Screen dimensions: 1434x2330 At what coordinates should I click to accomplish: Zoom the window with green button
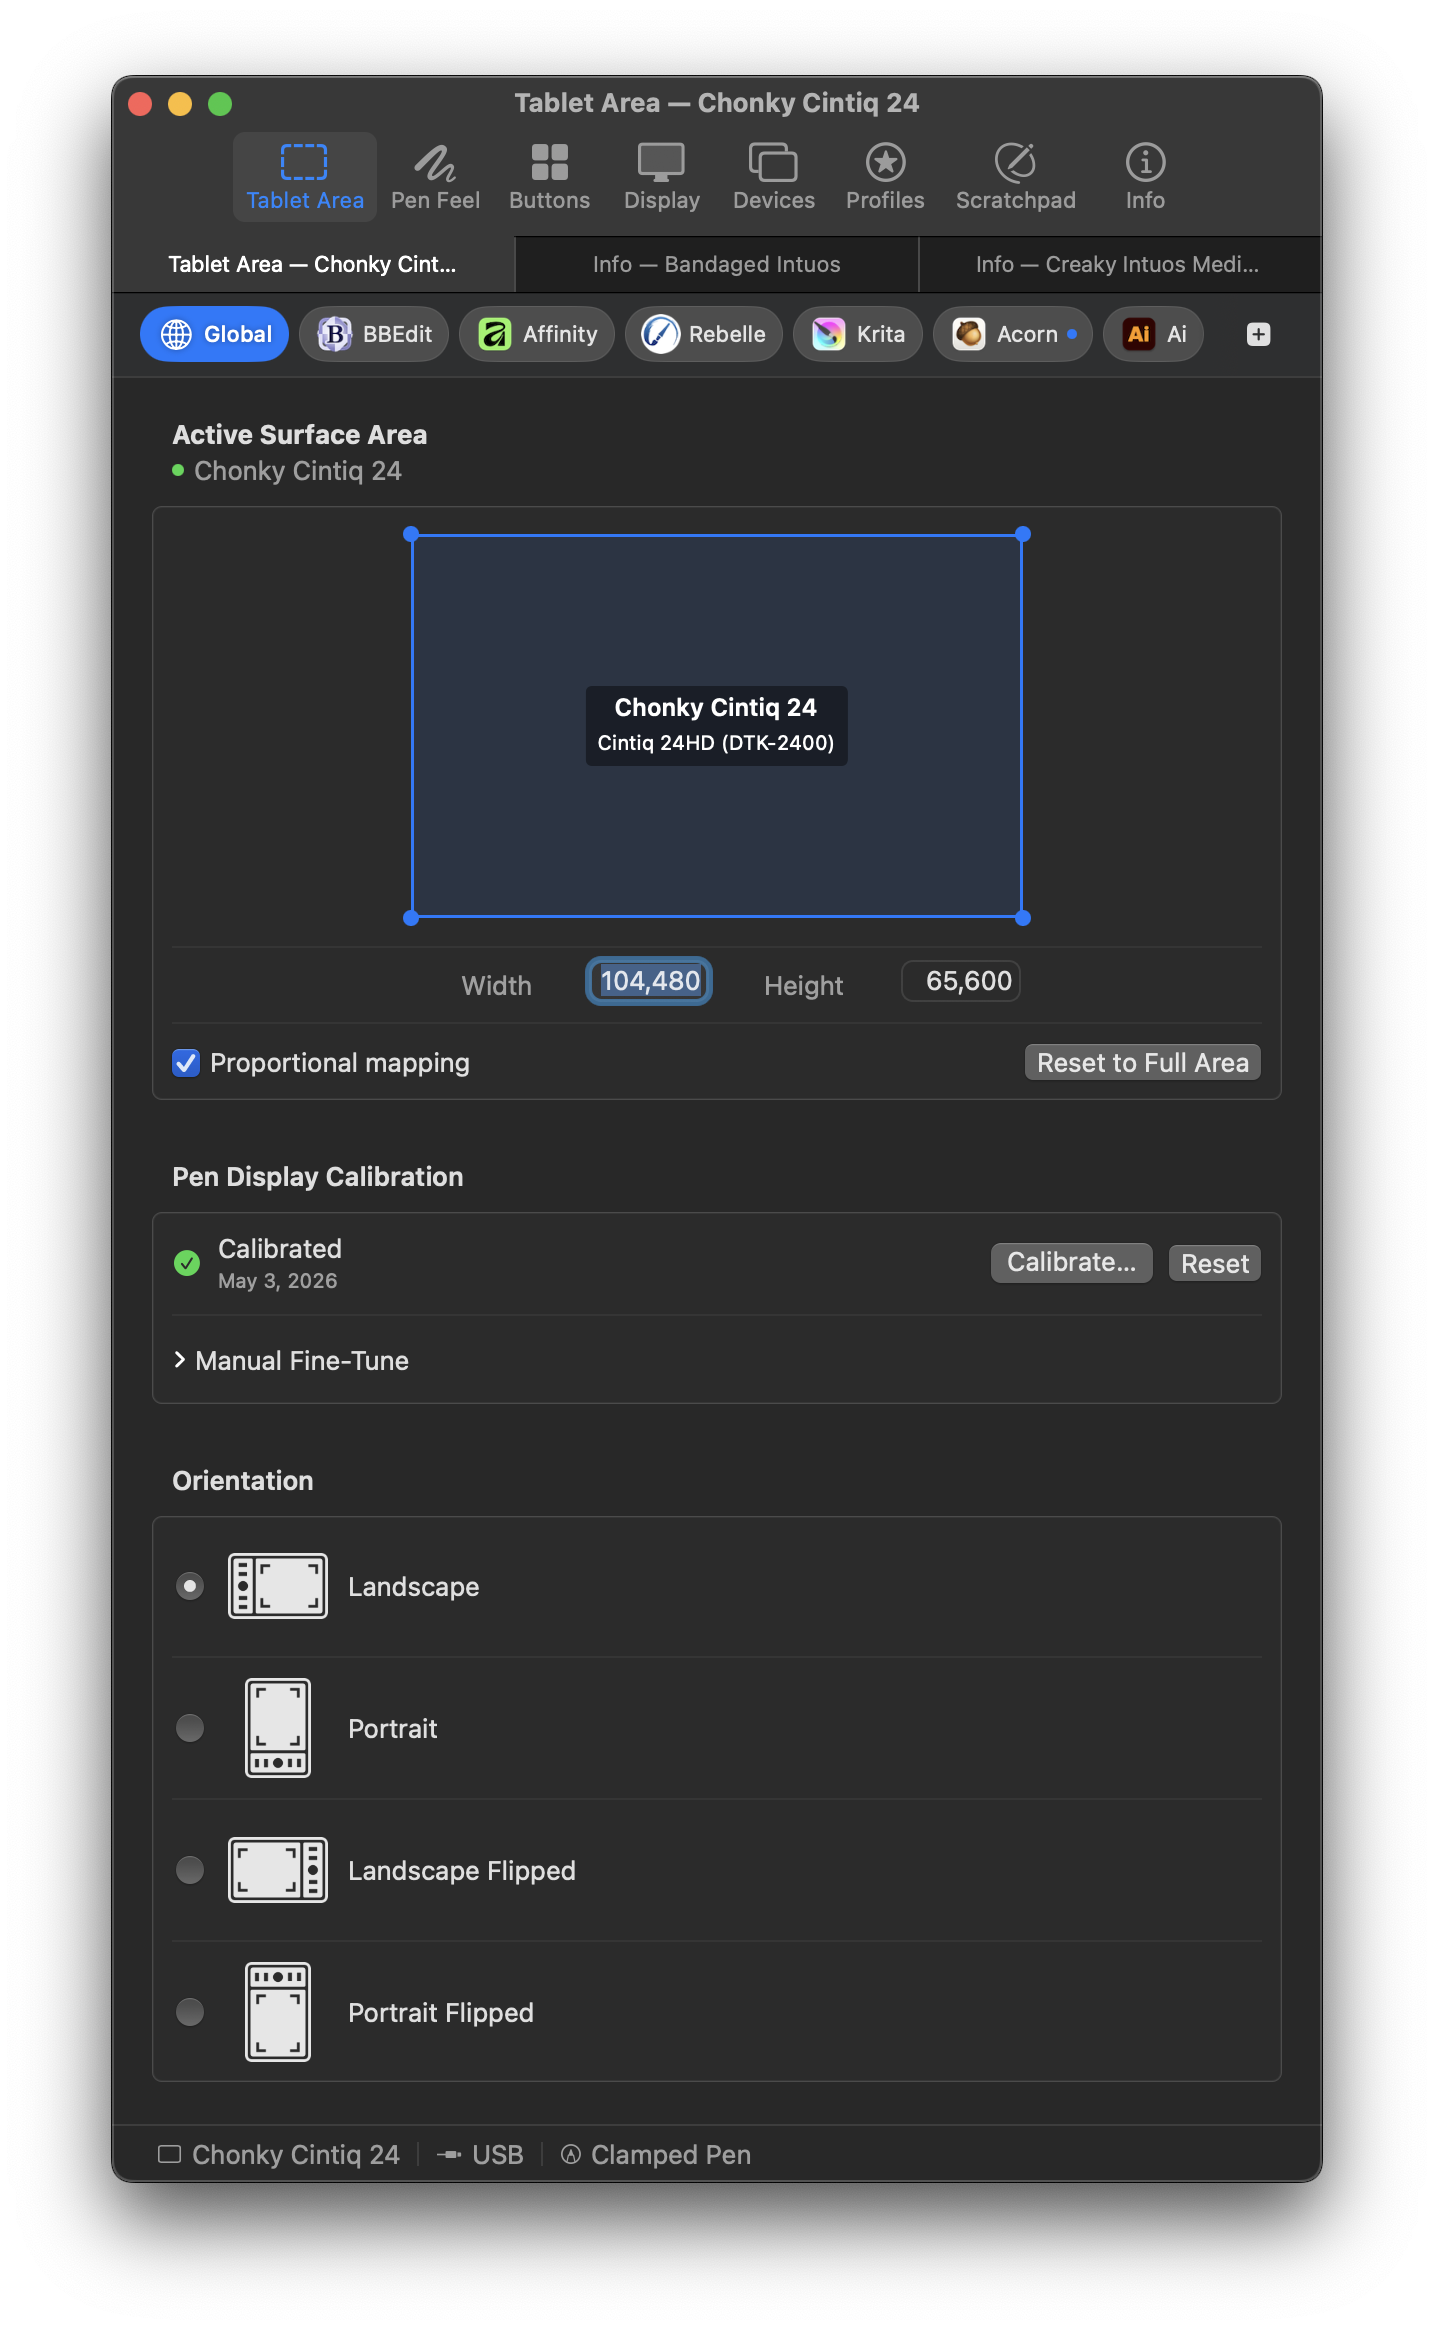point(220,104)
